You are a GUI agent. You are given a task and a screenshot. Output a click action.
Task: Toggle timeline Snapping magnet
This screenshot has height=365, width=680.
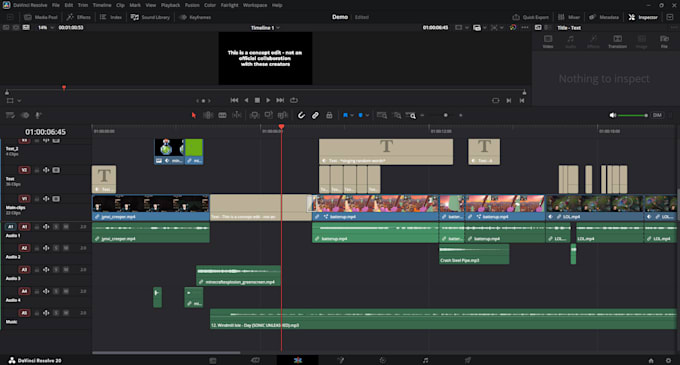(x=301, y=115)
